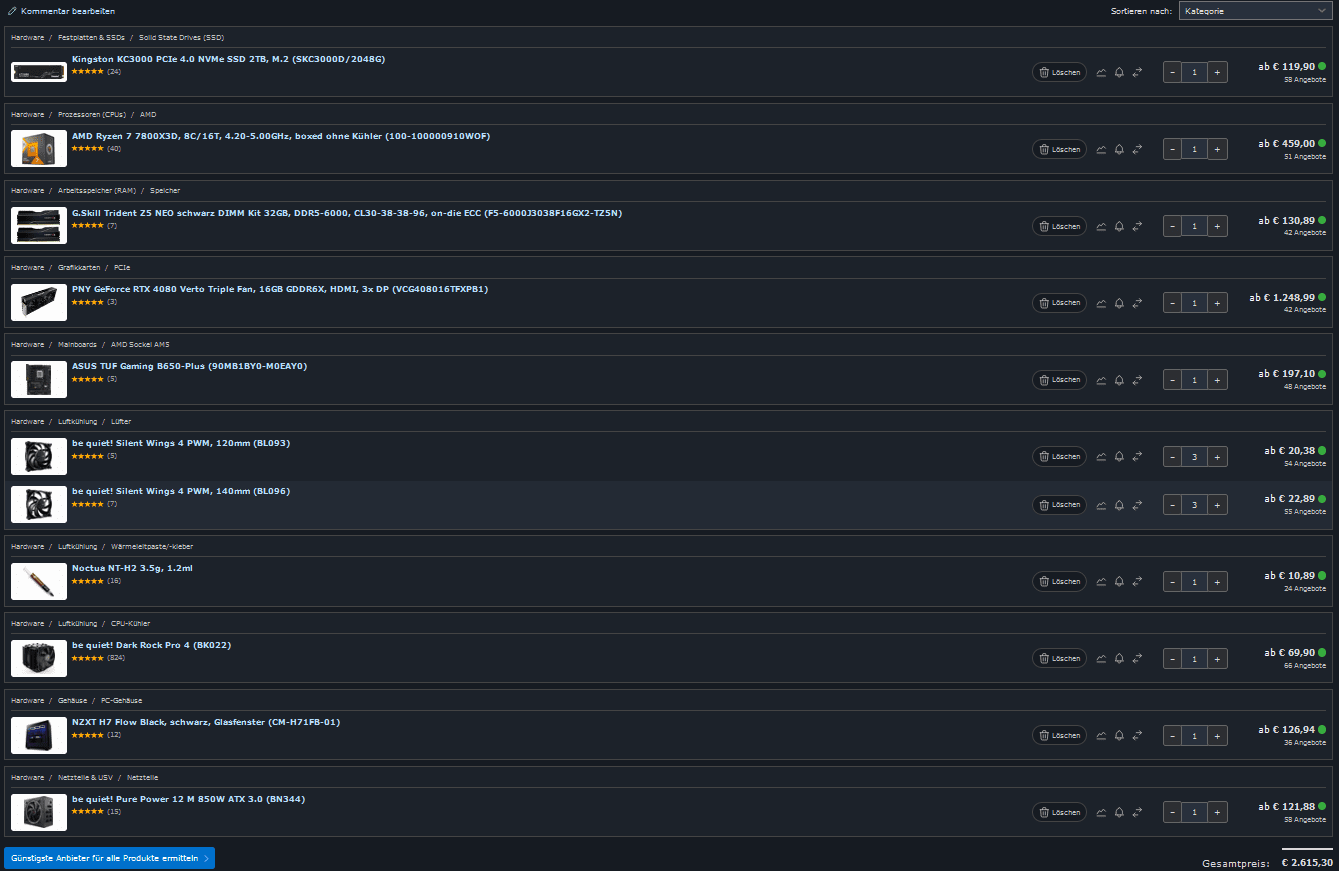The width and height of the screenshot is (1339, 871).
Task: Increase quantity of Silent Wings 4 140mm
Action: 1217,505
